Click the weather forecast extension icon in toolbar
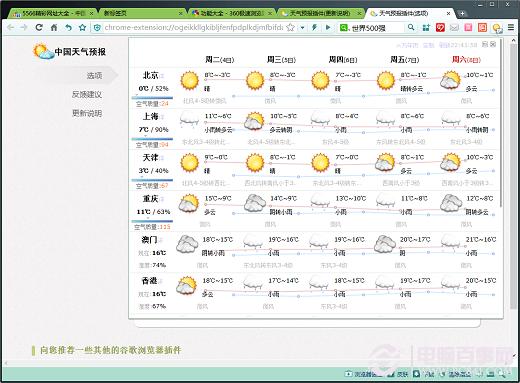The image size is (520, 383). pyautogui.click(x=497, y=28)
